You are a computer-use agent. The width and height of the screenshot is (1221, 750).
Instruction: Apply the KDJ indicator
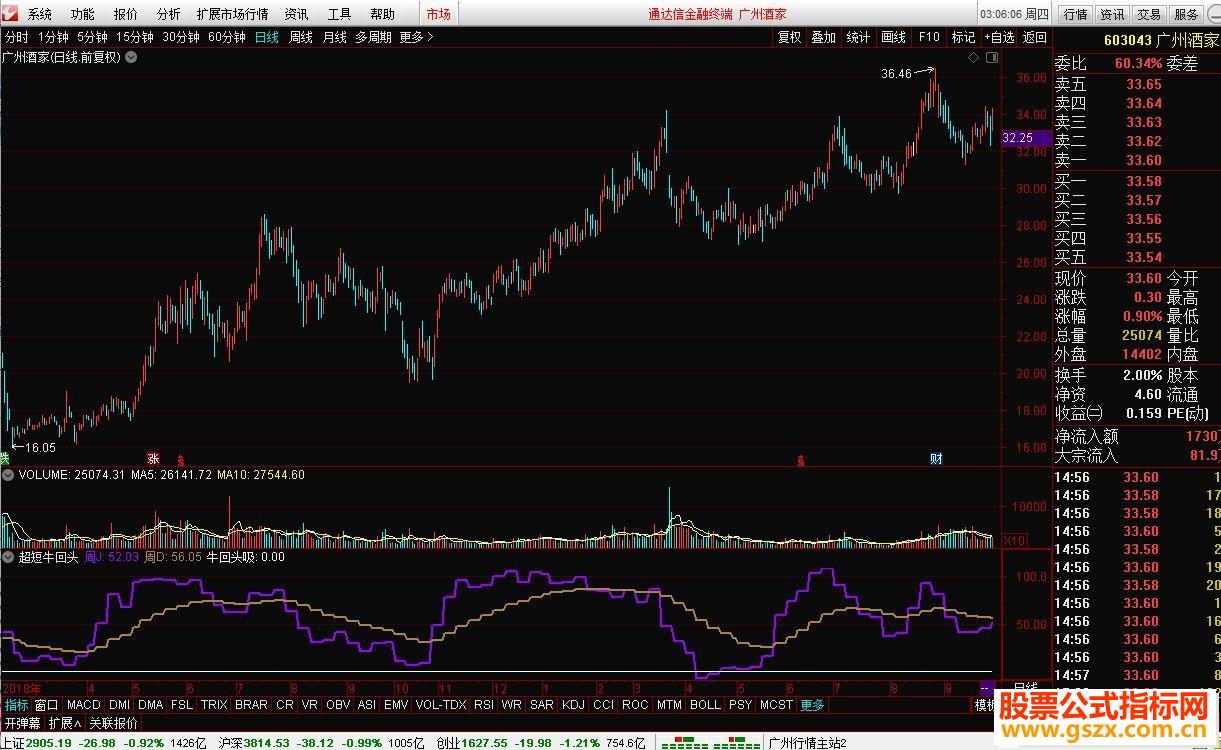point(573,705)
